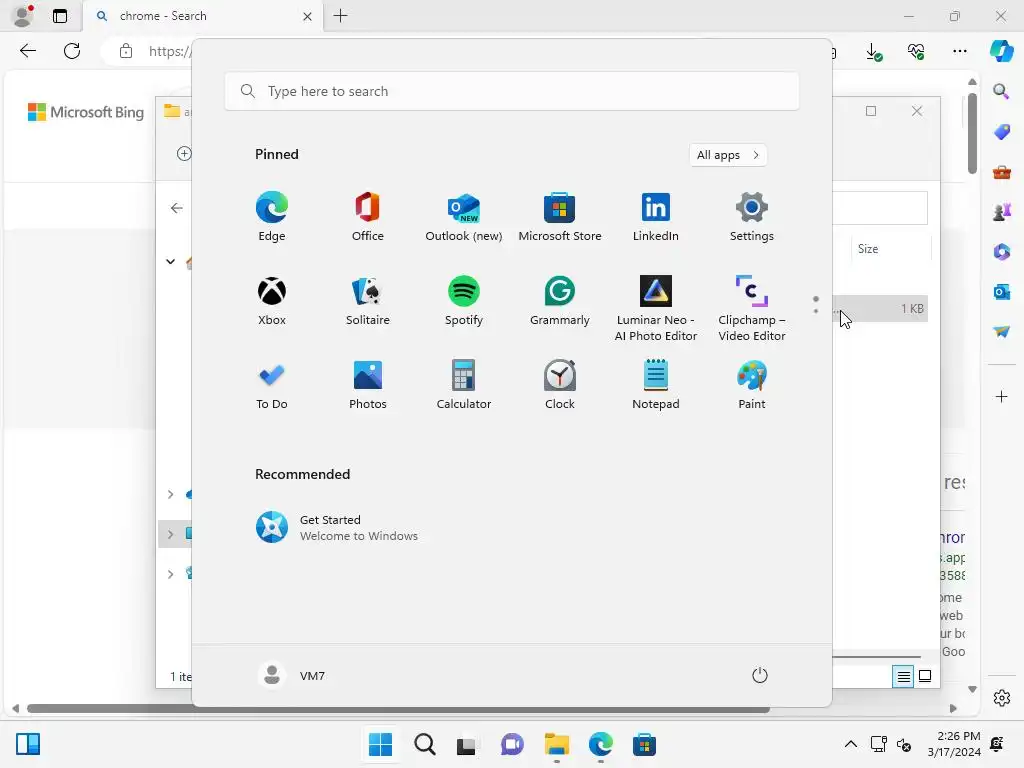Open Outlook in Edge sidebar

(1001, 292)
